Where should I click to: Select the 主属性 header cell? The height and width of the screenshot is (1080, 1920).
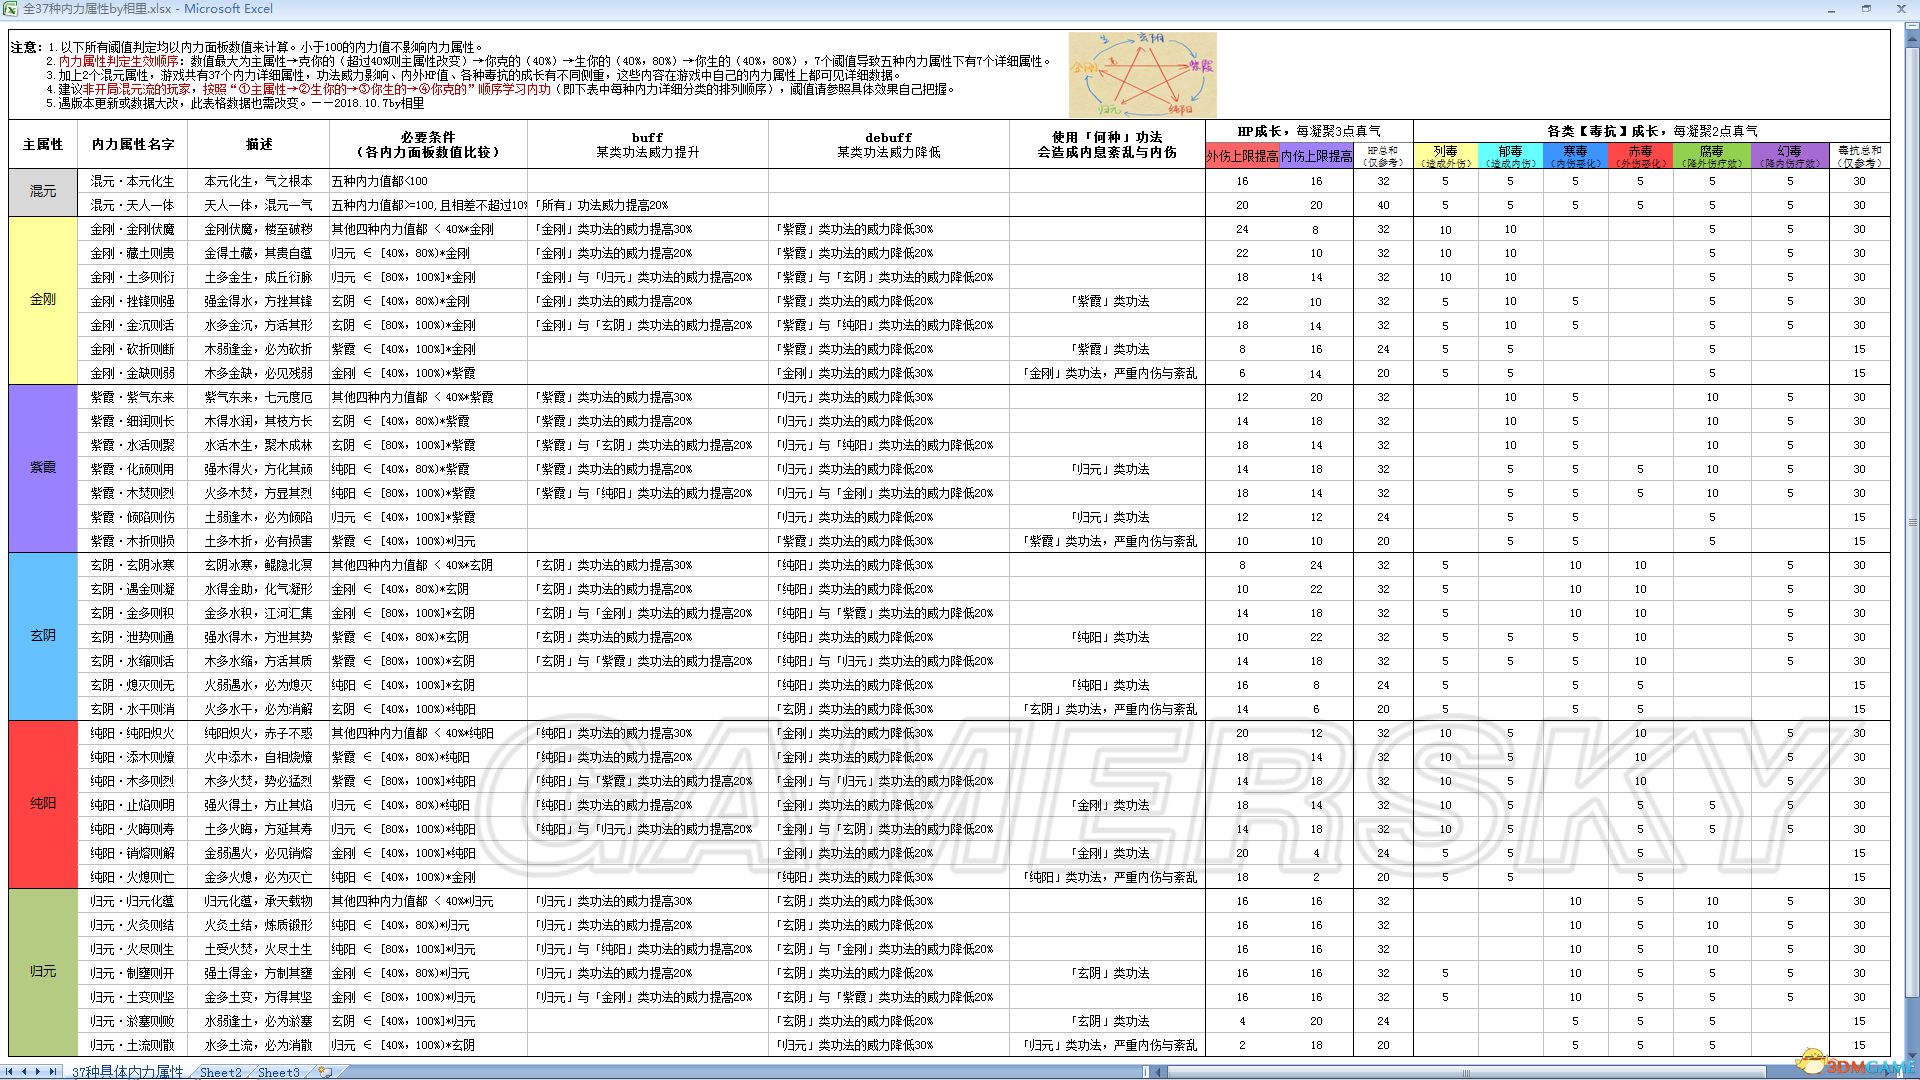(43, 145)
